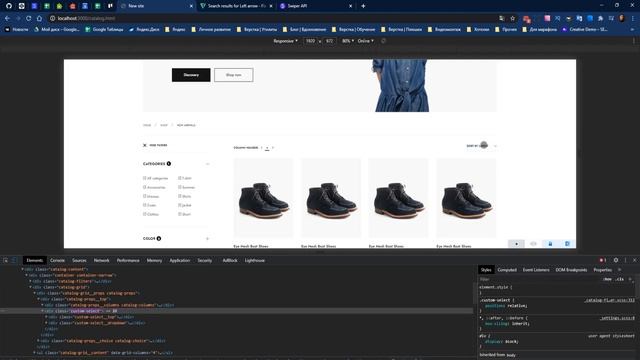Image resolution: width=640 pixels, height=360 pixels.
Task: Switch to the Sources tab
Action: pos(79,260)
